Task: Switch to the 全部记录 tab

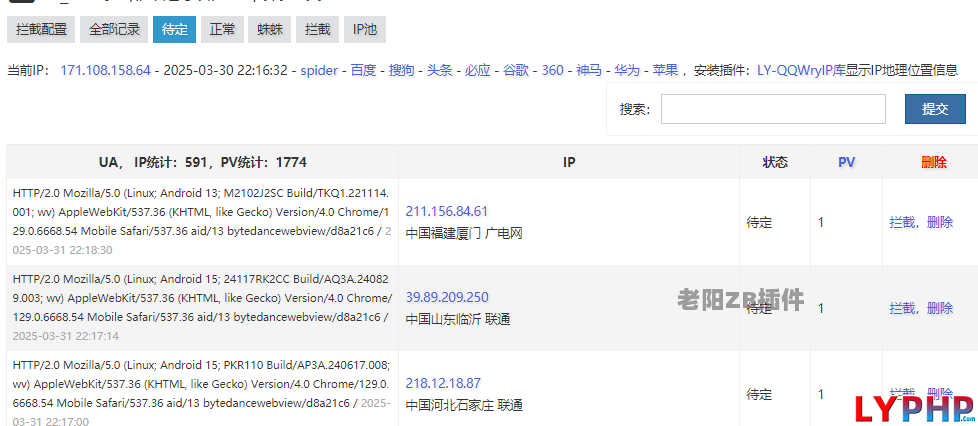Action: 114,29
